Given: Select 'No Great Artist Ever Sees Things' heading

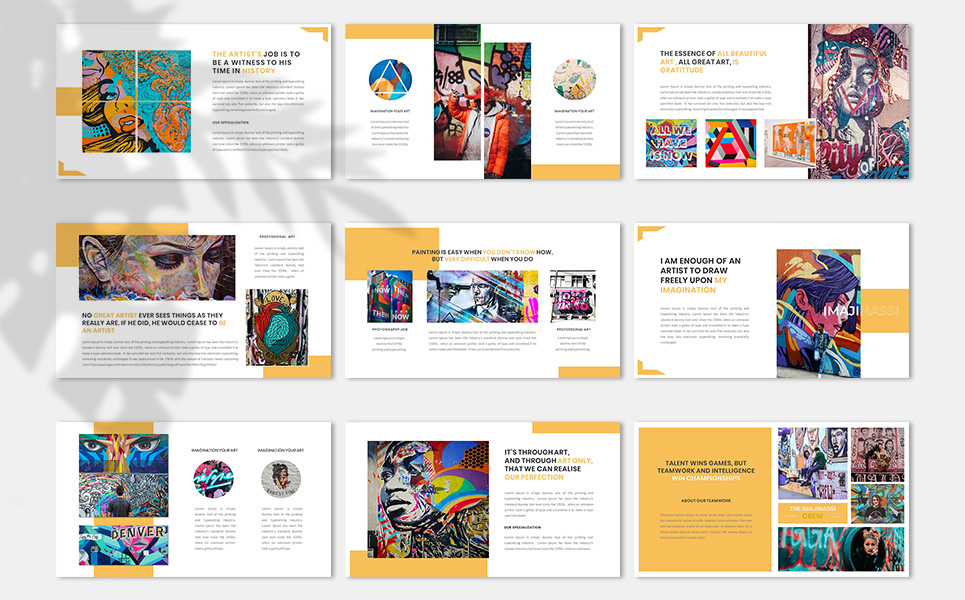Looking at the screenshot, I should [153, 324].
